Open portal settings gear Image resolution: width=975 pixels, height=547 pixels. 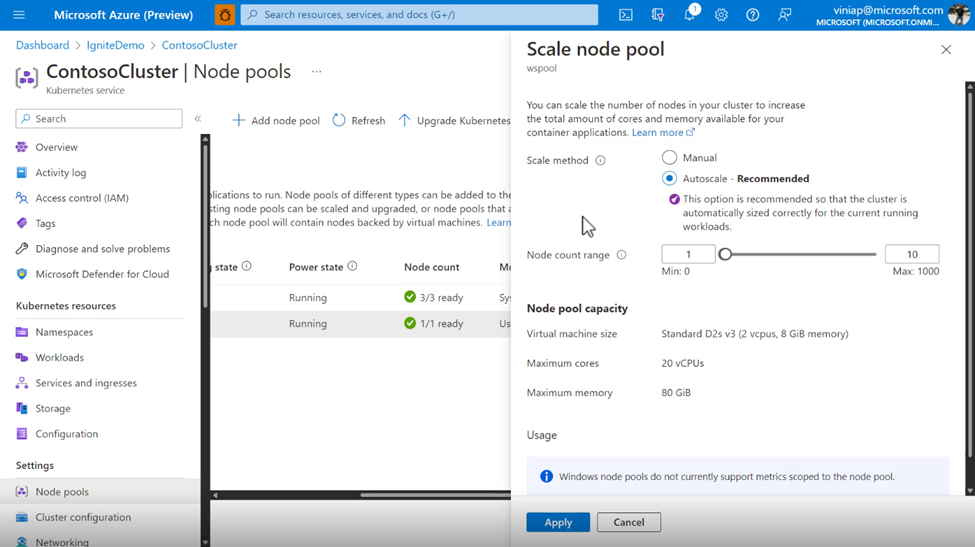click(x=721, y=14)
